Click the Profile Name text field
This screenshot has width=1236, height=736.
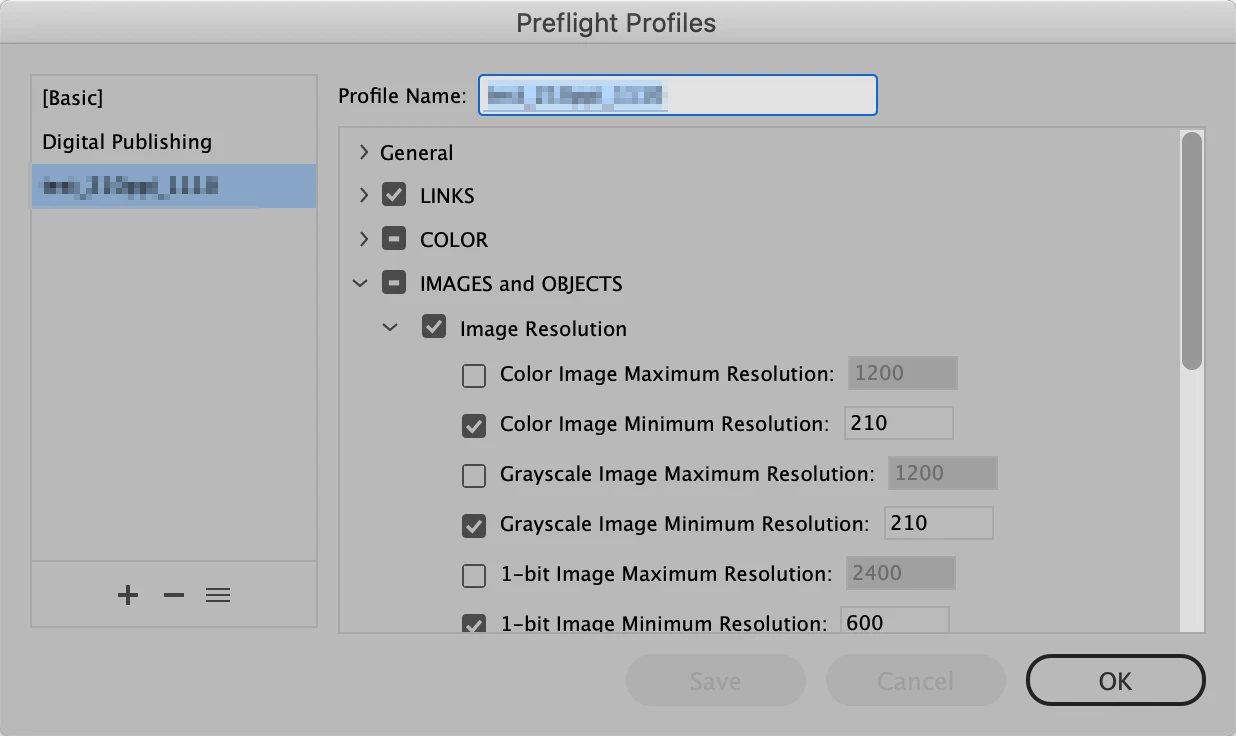click(x=677, y=96)
